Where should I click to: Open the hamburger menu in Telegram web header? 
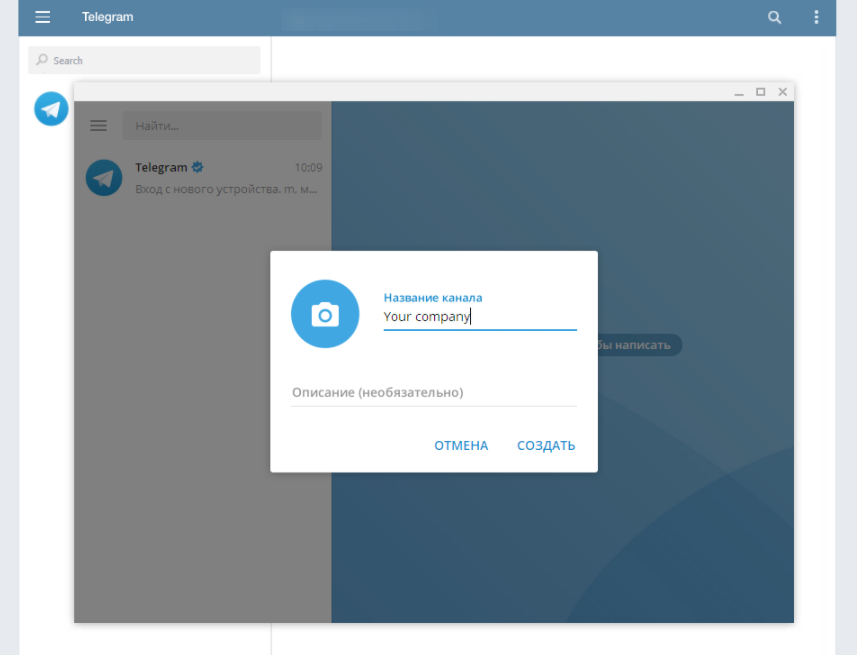tap(43, 17)
